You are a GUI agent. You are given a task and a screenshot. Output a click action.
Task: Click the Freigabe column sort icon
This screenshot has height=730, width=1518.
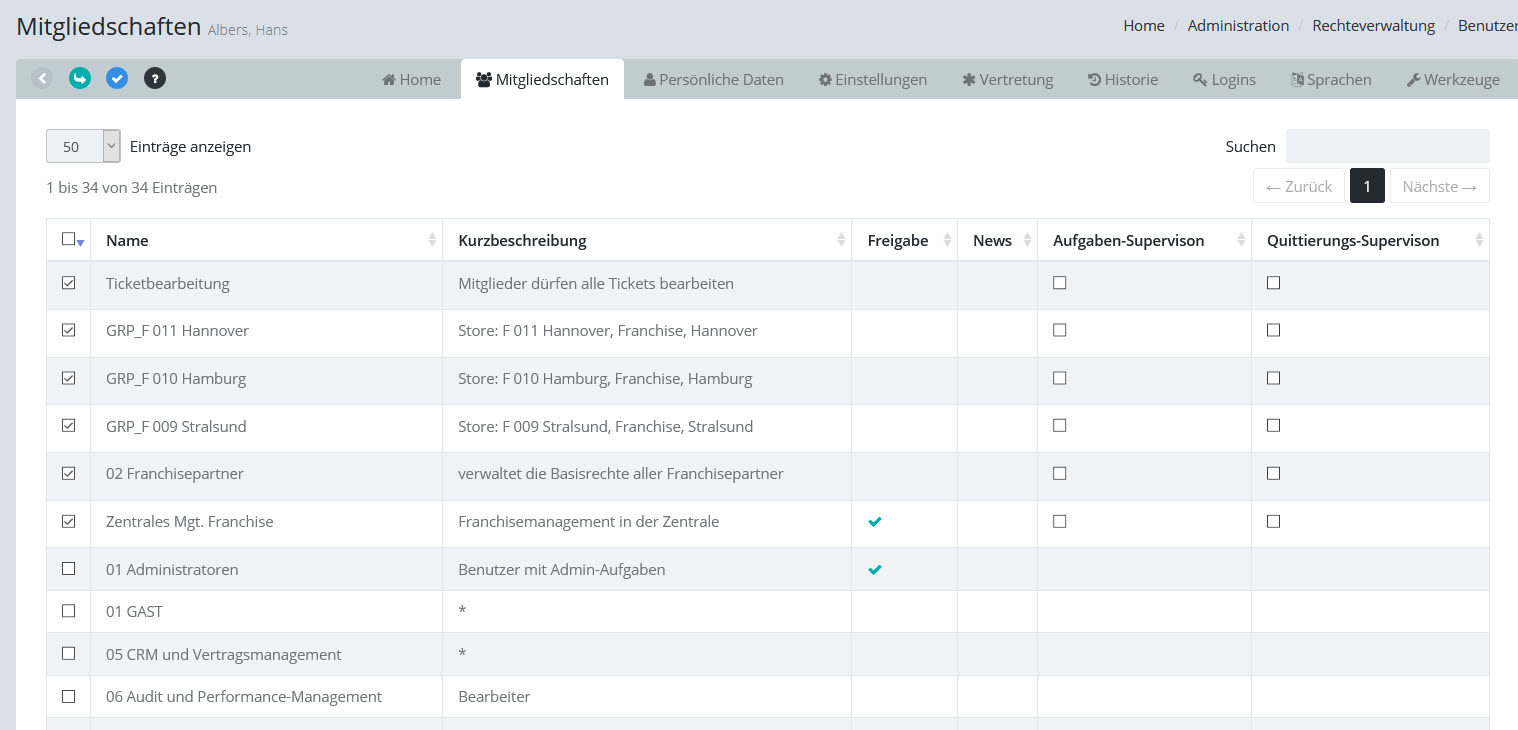click(947, 240)
